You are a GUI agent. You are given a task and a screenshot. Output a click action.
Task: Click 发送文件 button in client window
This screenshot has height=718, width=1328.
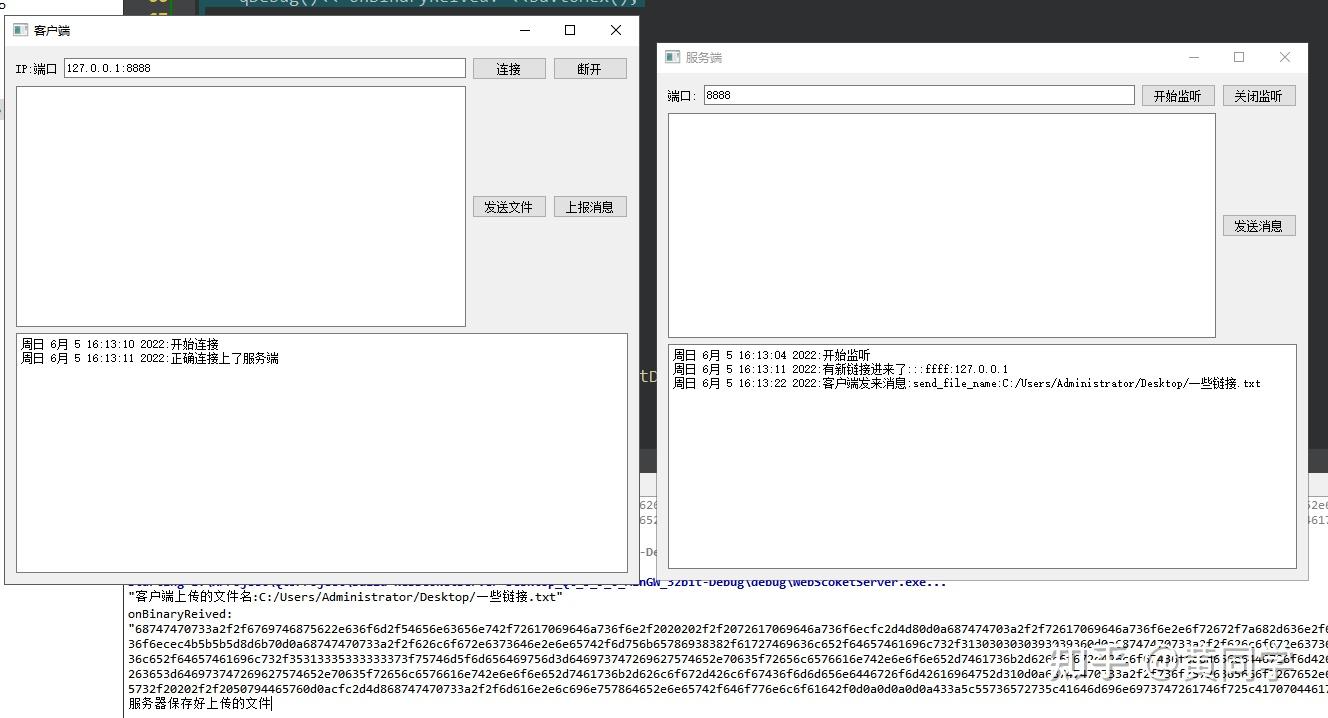[509, 207]
